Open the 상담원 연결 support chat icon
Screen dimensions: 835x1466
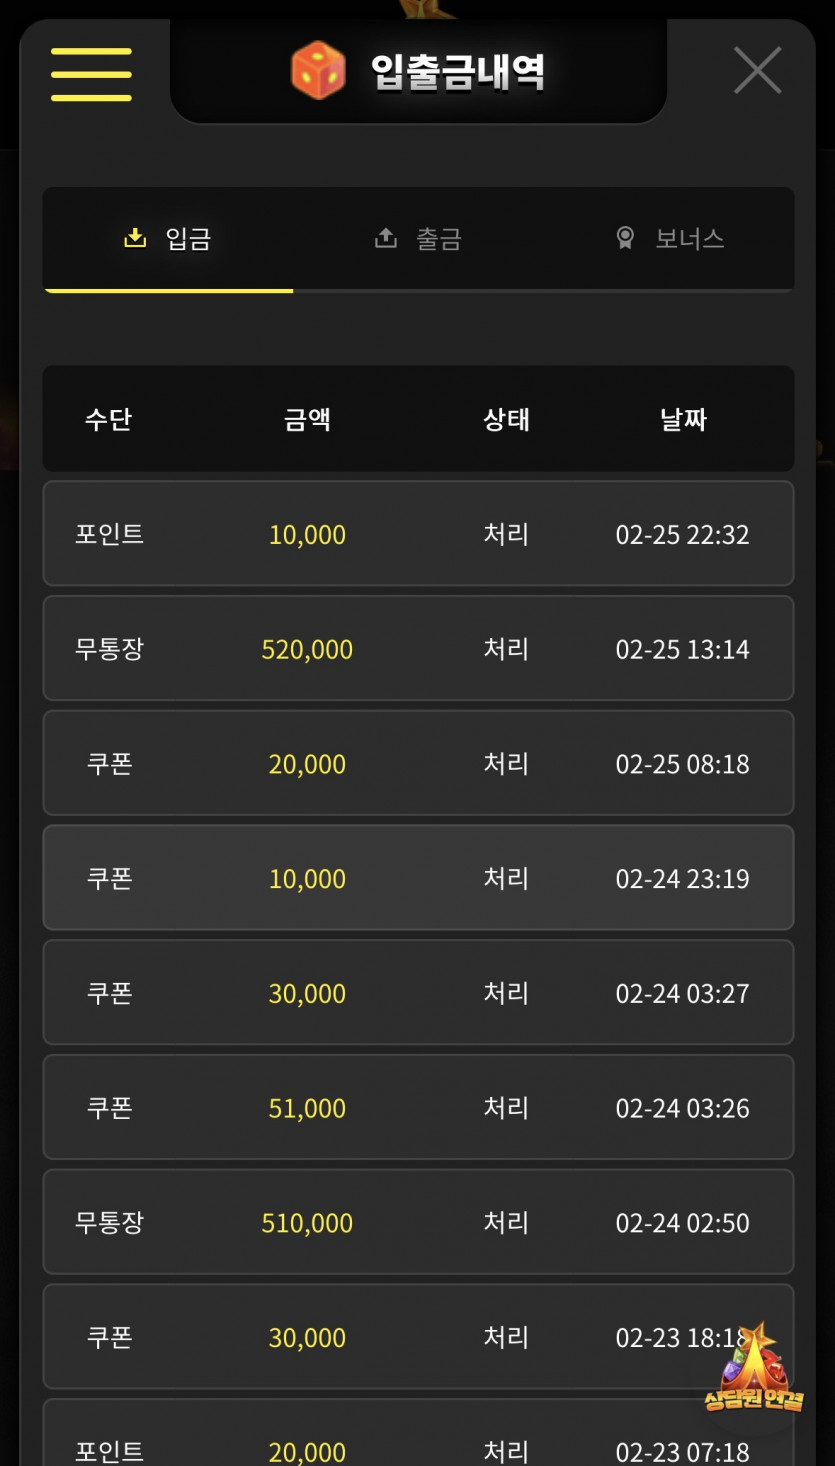[x=753, y=1372]
